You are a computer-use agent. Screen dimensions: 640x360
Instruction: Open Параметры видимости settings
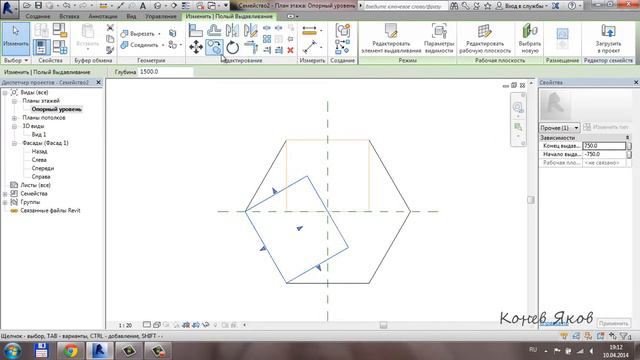click(x=439, y=39)
